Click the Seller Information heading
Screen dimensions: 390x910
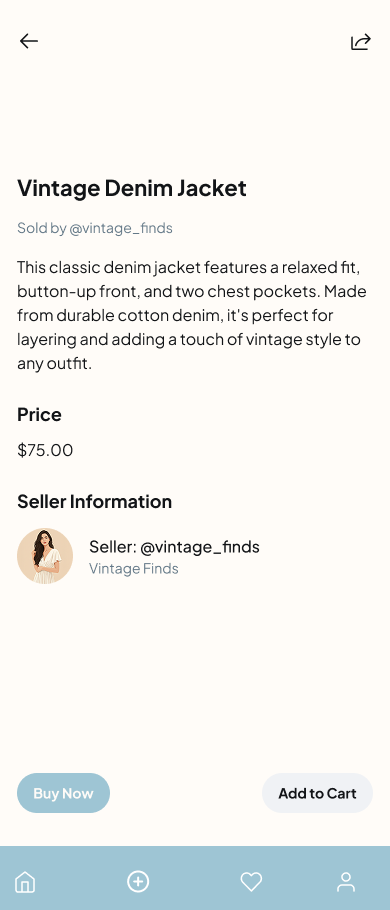pos(94,501)
